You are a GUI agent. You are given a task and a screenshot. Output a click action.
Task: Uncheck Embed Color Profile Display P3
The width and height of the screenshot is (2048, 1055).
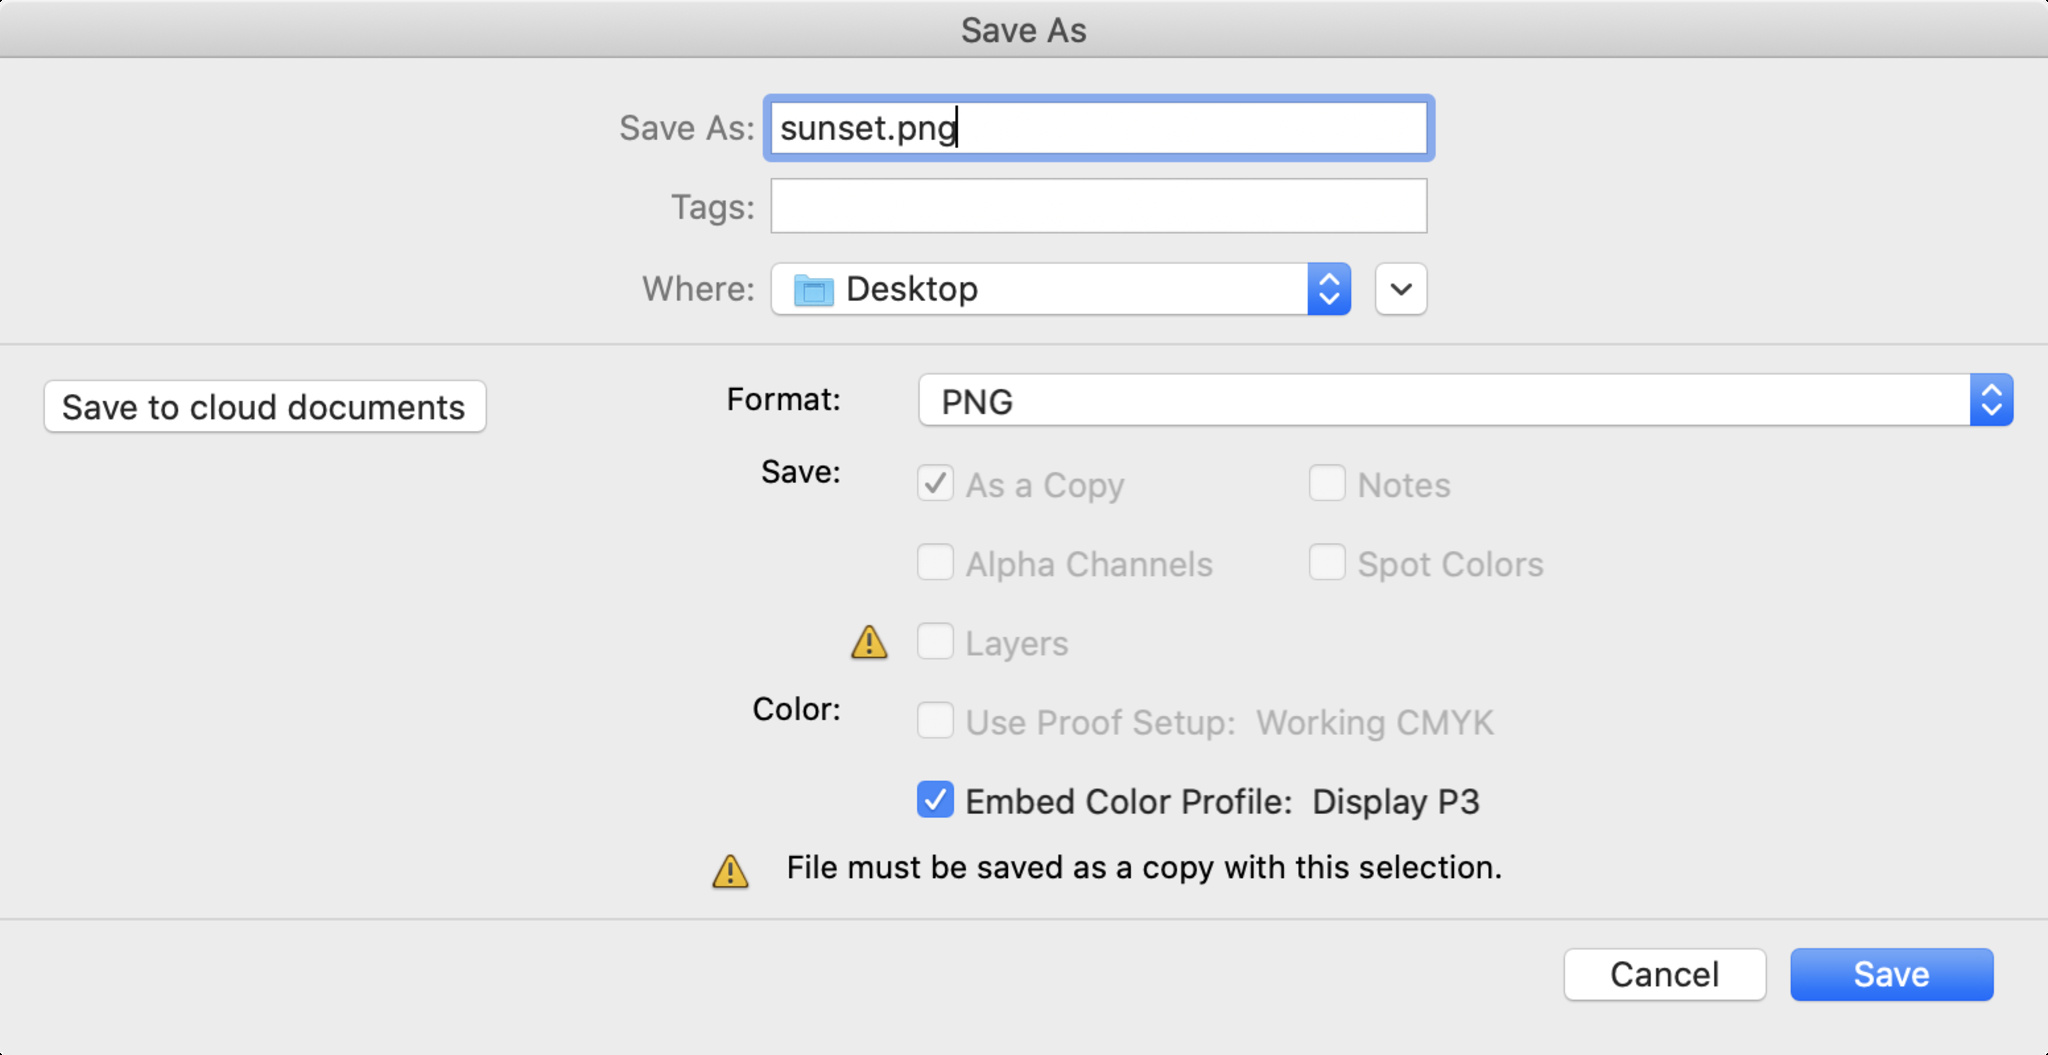tap(935, 800)
